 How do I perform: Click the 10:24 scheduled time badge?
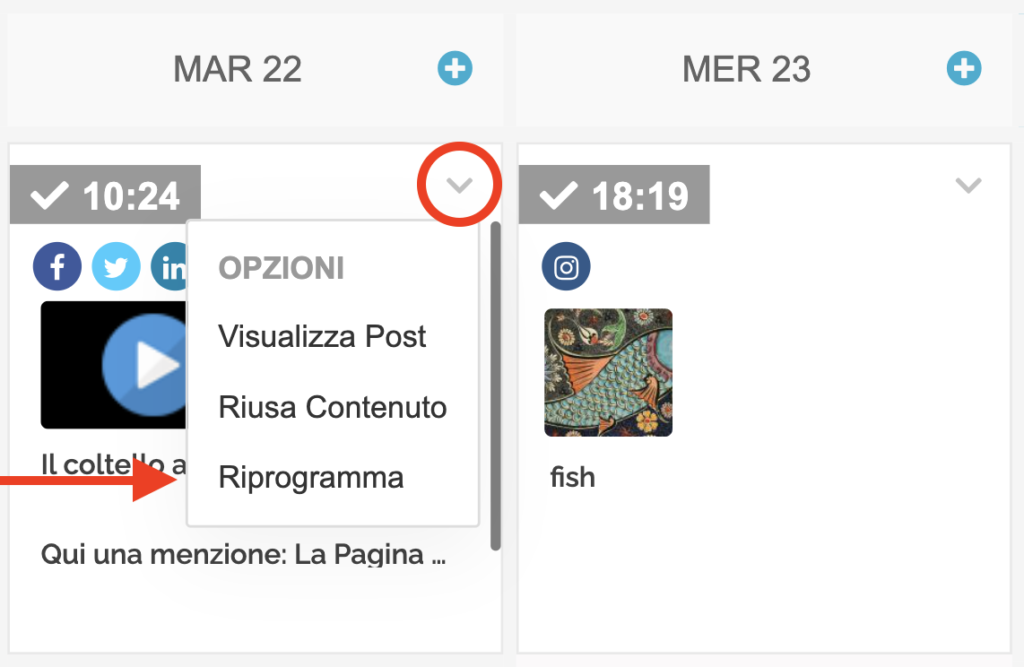click(105, 194)
